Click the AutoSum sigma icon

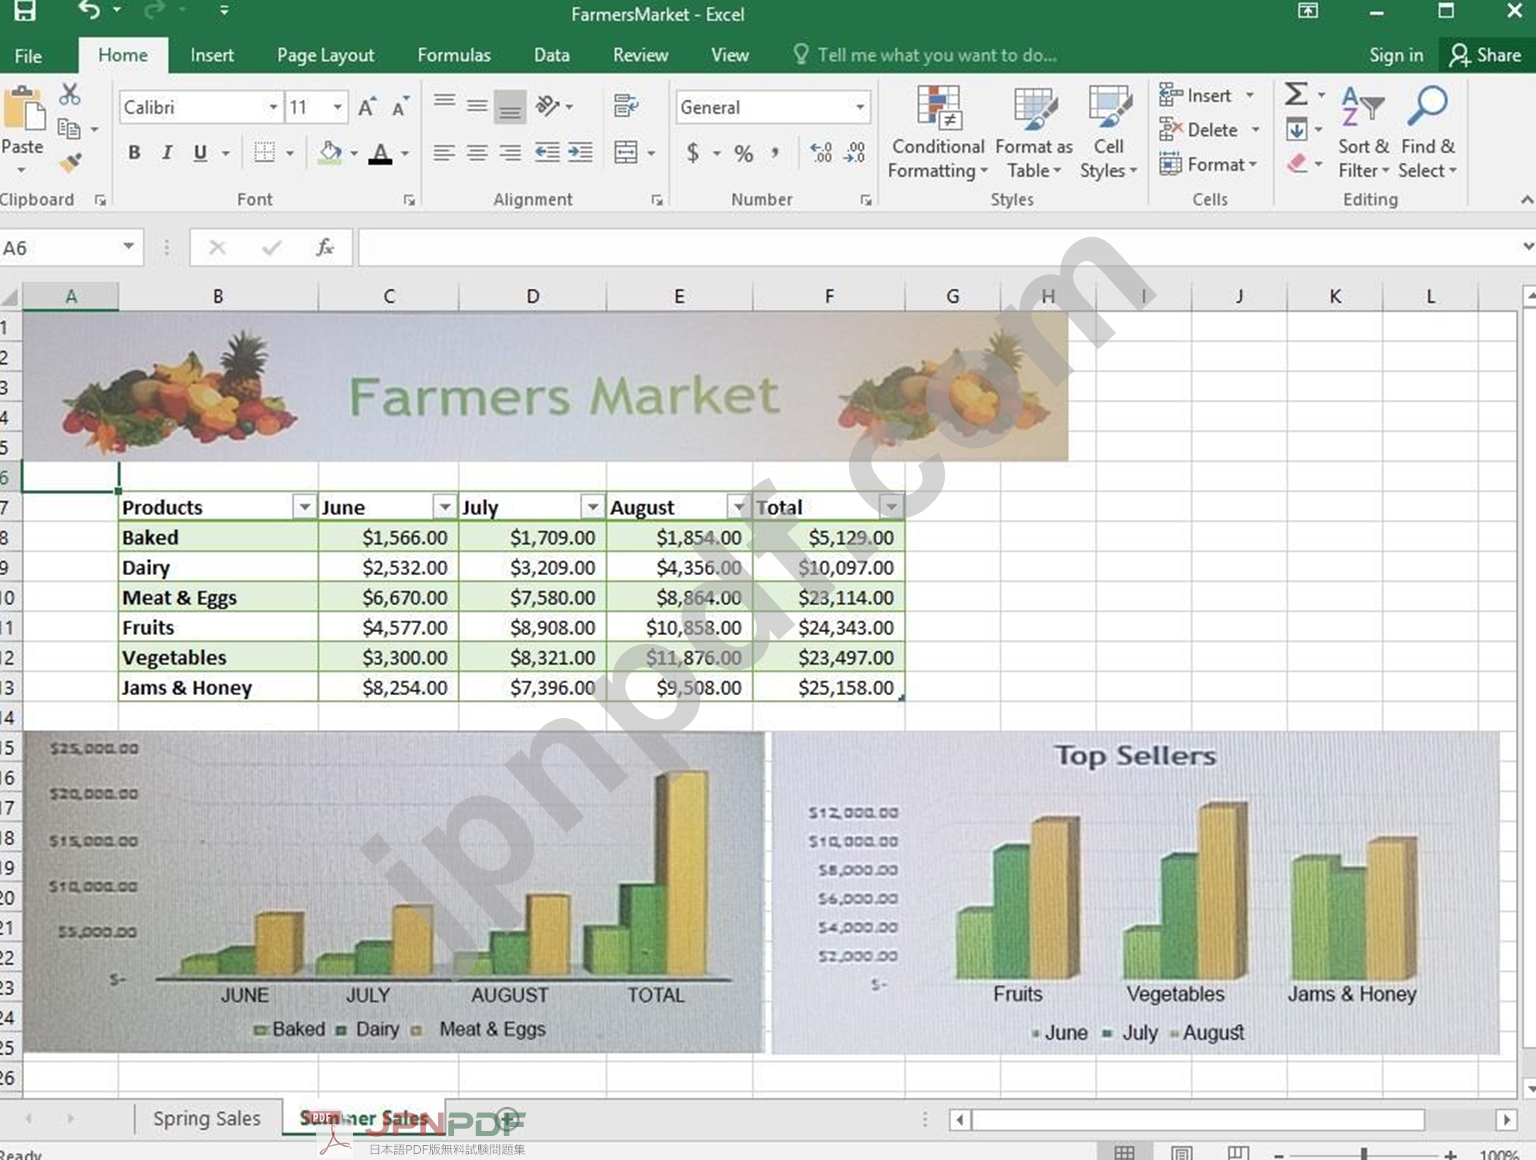pos(1296,95)
